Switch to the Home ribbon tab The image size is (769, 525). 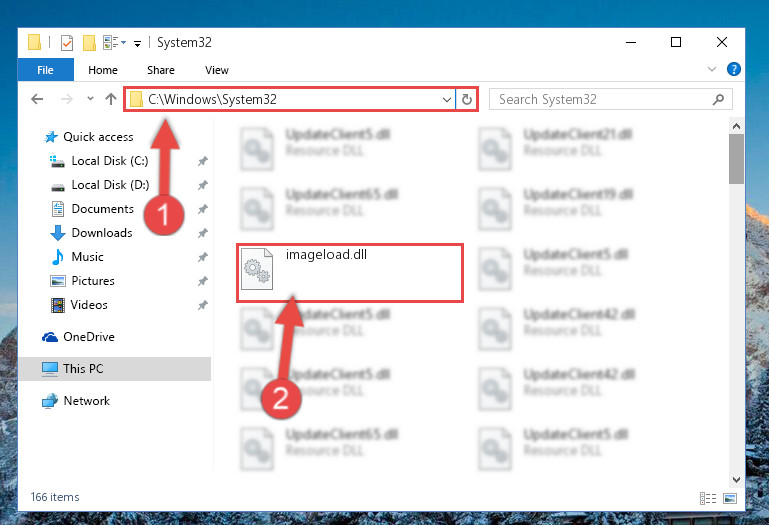pyautogui.click(x=103, y=70)
